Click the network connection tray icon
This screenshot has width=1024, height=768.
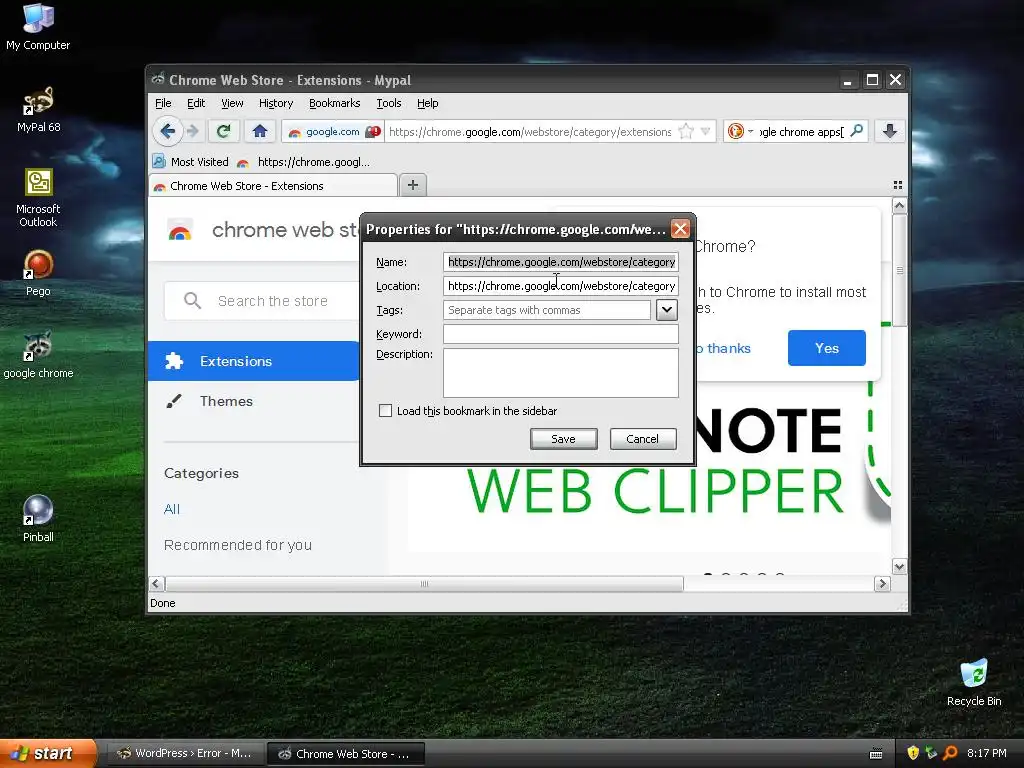pos(931,753)
